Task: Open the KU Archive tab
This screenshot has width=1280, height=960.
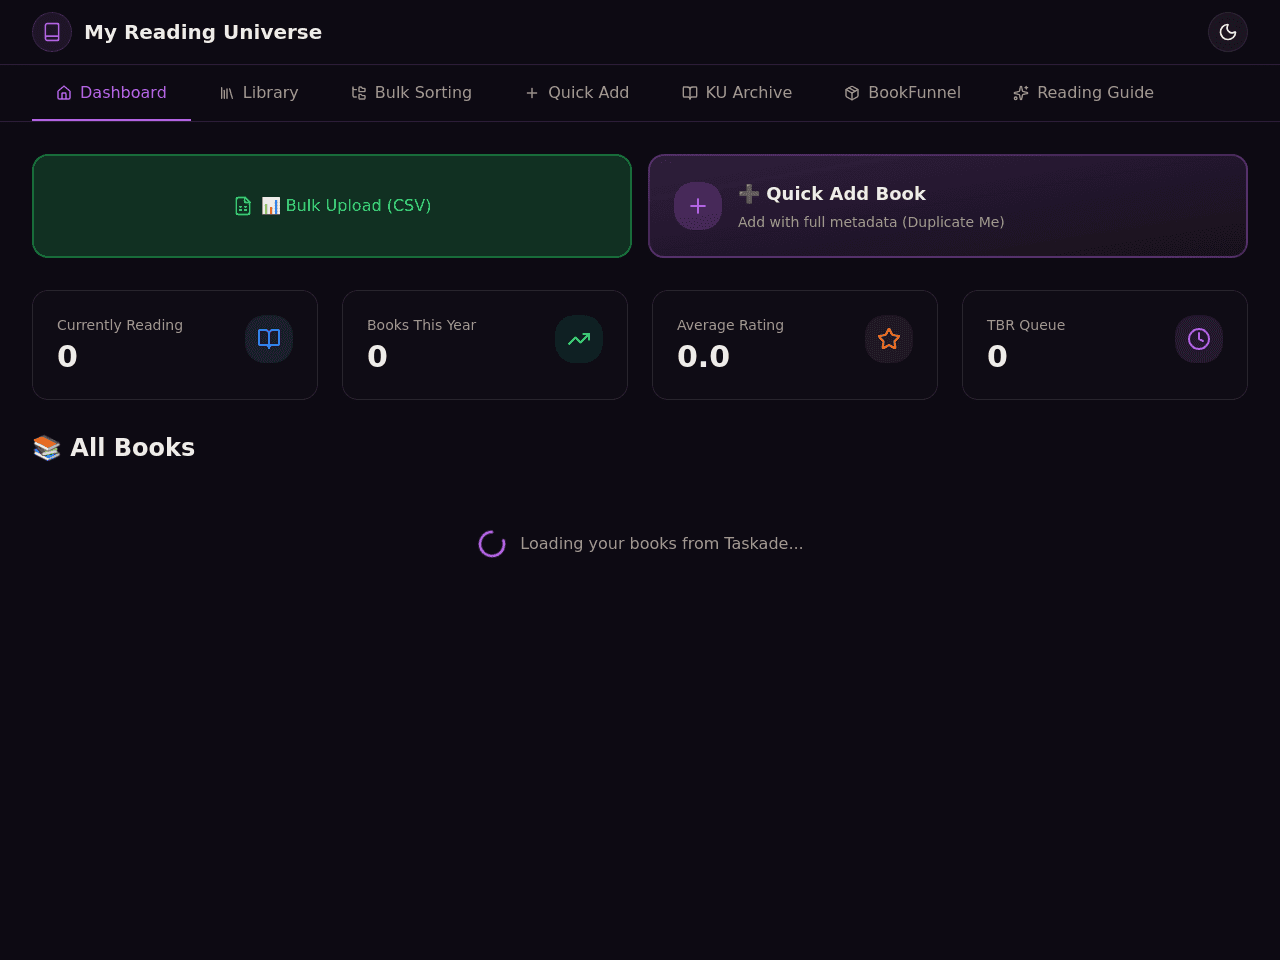Action: (737, 93)
